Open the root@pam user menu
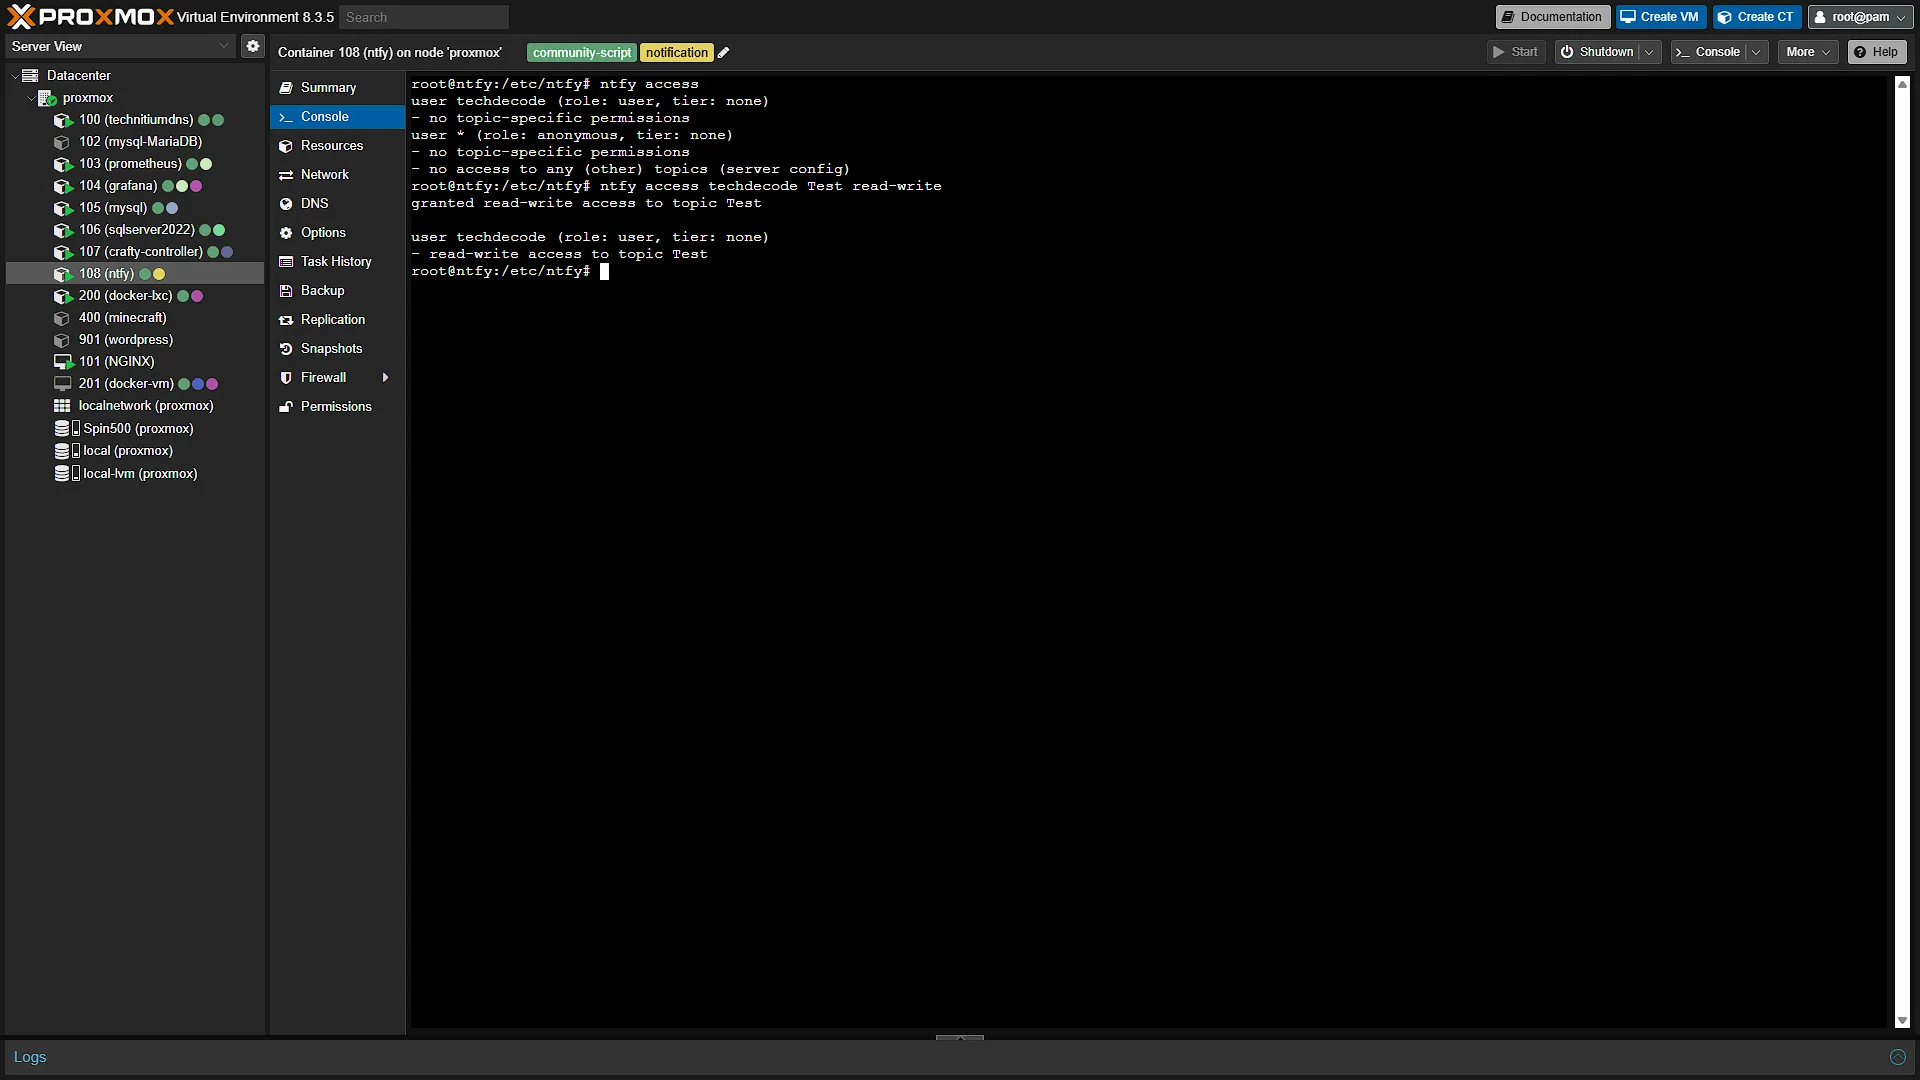The height and width of the screenshot is (1080, 1920). pos(1860,17)
